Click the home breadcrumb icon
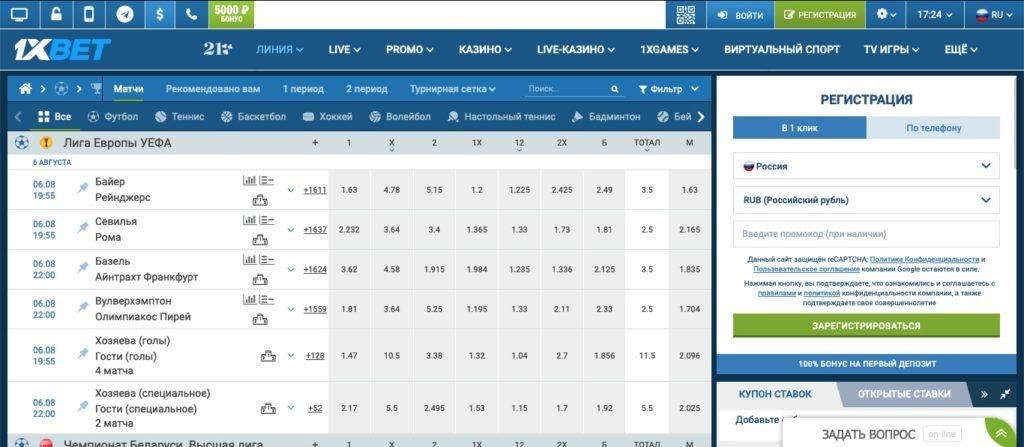The height and width of the screenshot is (447, 1024). (25, 89)
